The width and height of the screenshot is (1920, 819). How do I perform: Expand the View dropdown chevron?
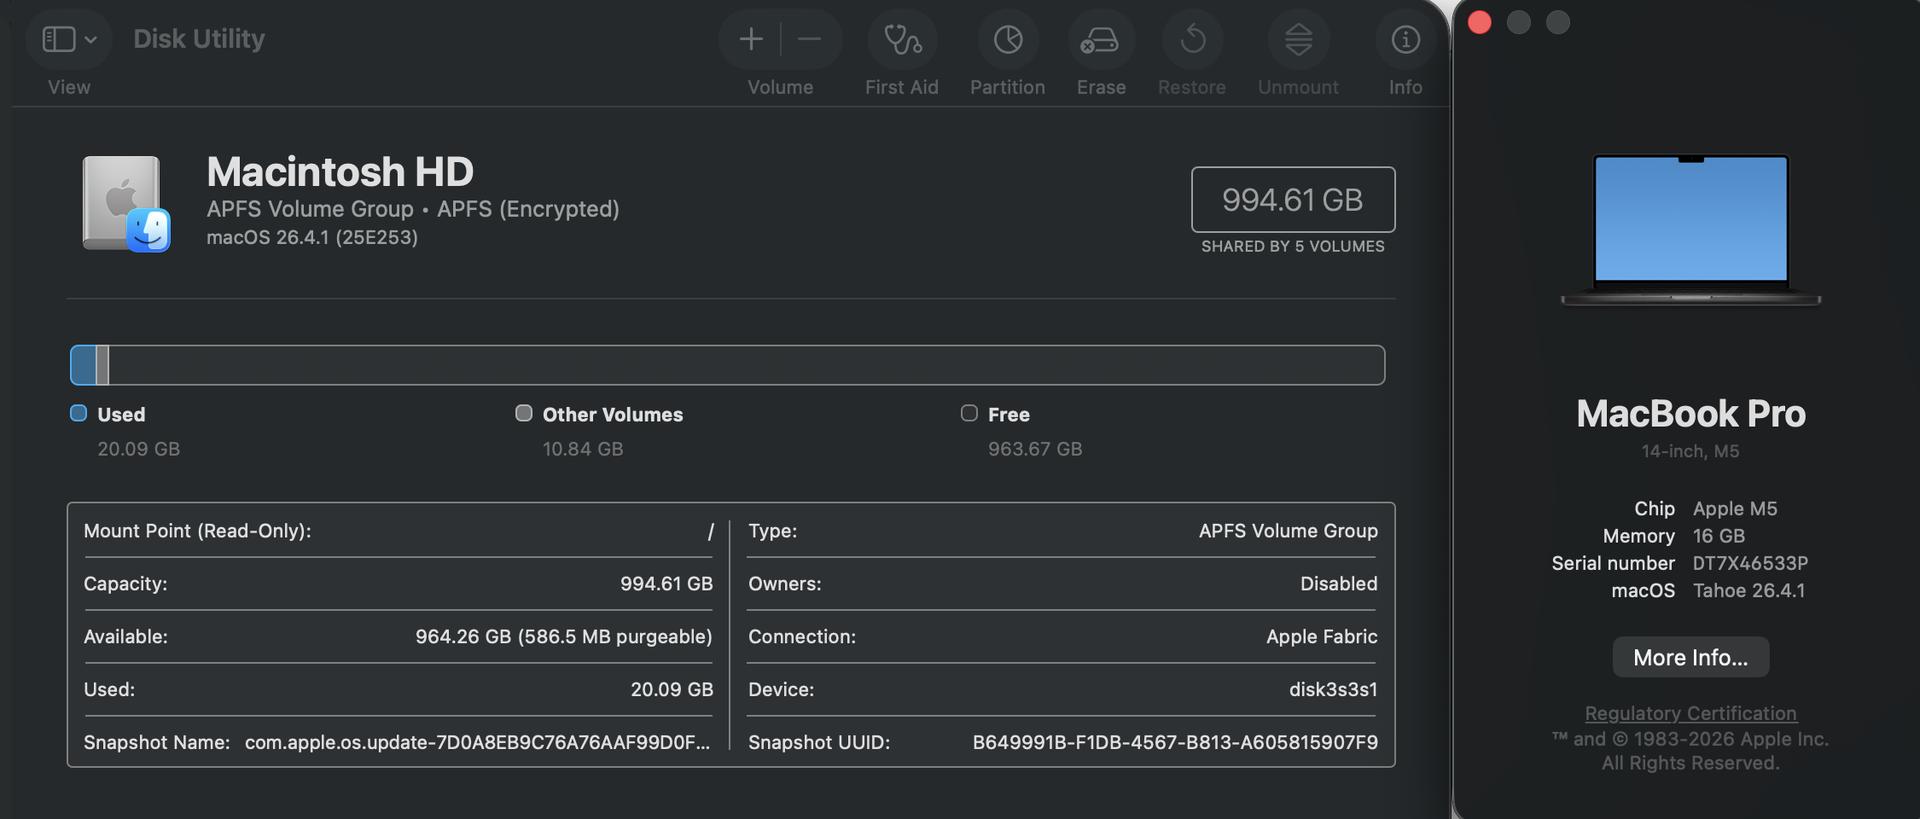[91, 40]
